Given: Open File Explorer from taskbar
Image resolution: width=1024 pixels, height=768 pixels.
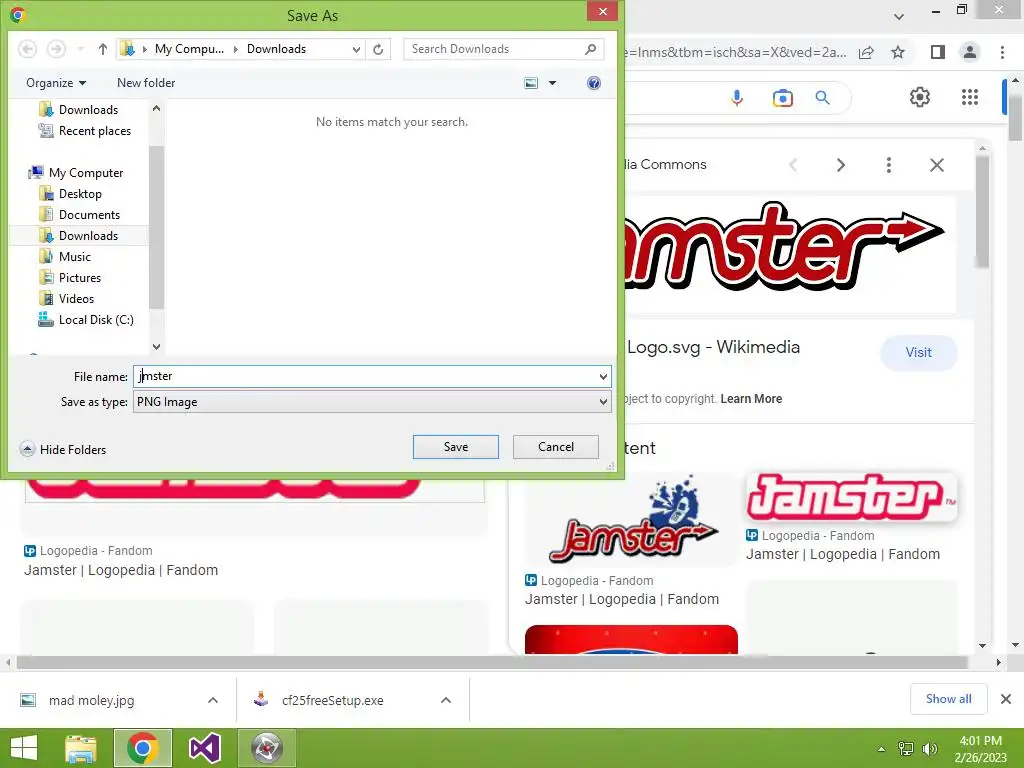Looking at the screenshot, I should click(x=81, y=748).
